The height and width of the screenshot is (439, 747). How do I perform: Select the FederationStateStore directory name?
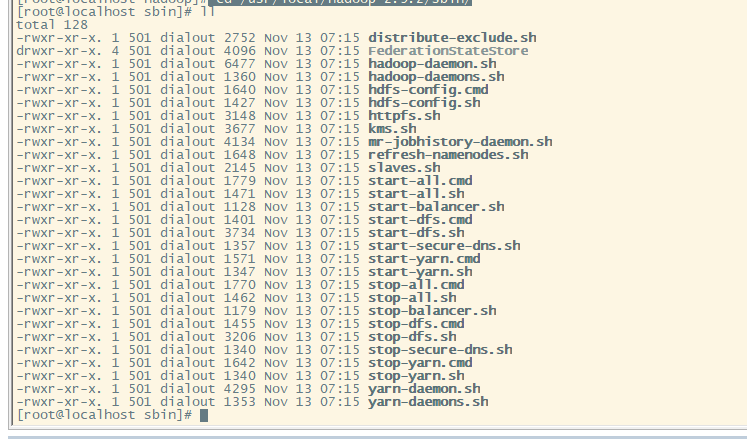click(448, 51)
